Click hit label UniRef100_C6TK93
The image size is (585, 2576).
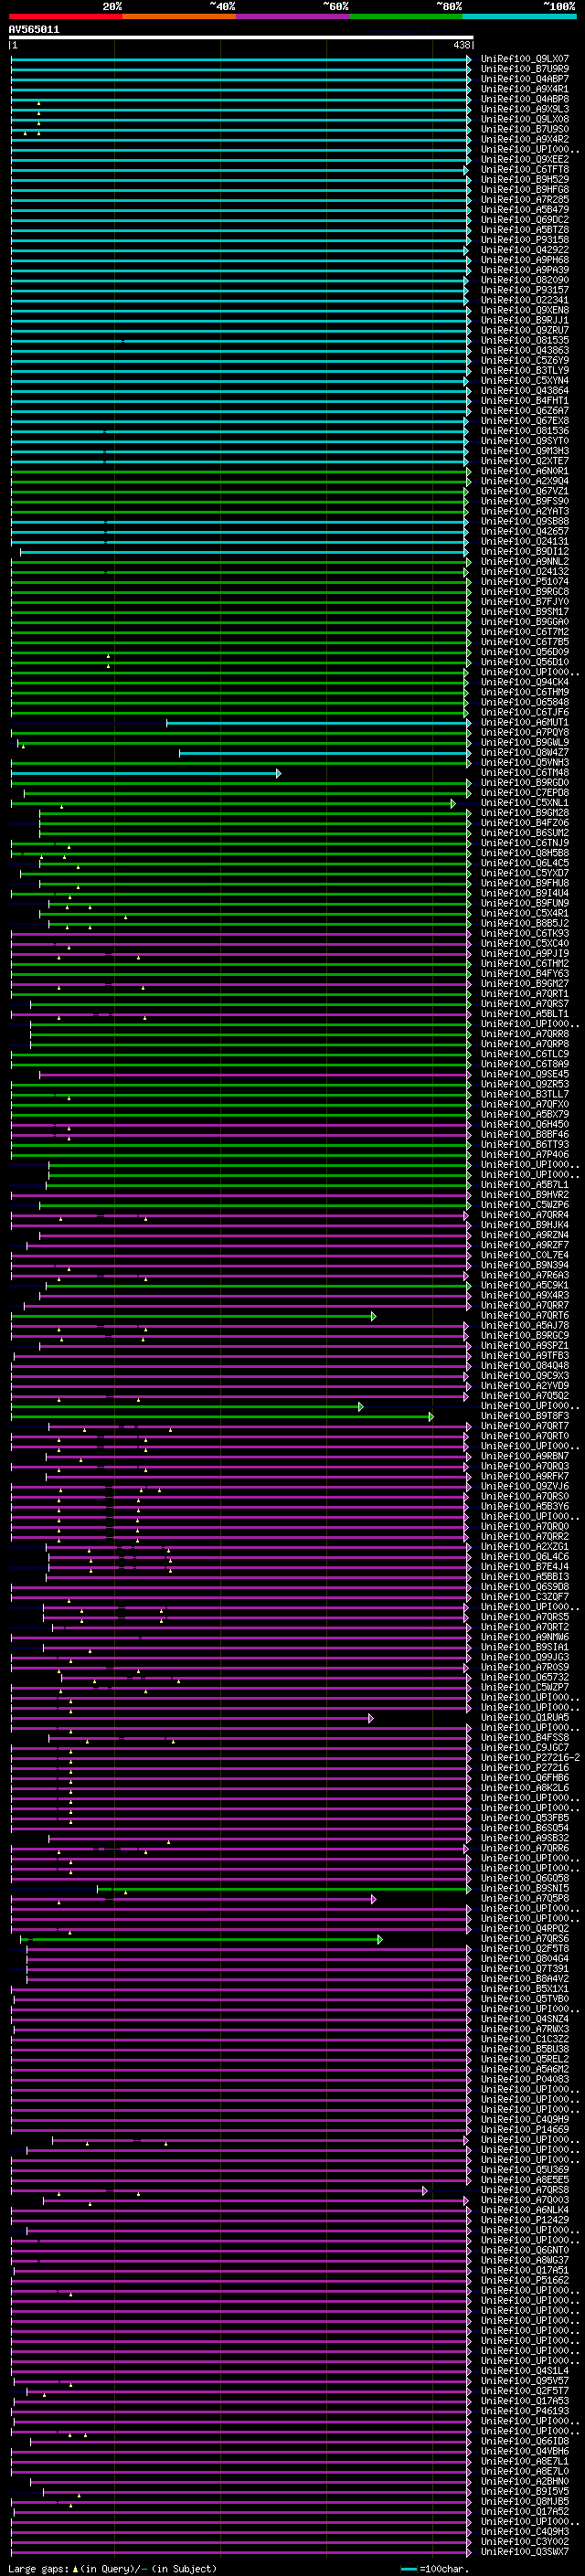pyautogui.click(x=524, y=934)
